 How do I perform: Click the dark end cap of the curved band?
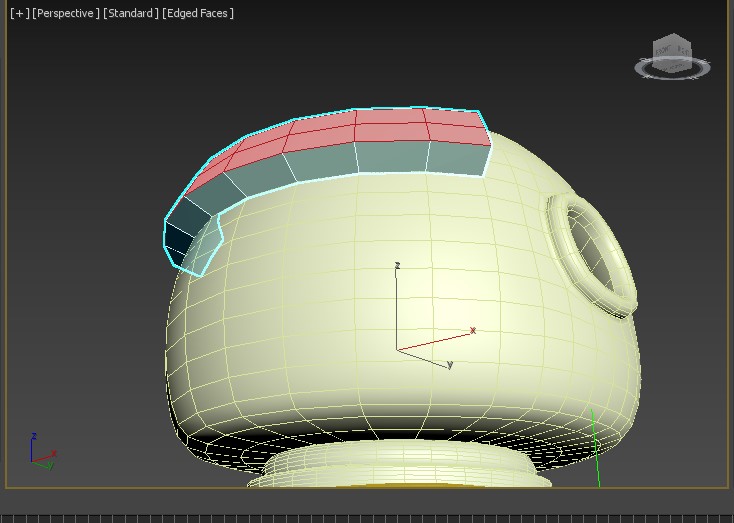tap(181, 238)
